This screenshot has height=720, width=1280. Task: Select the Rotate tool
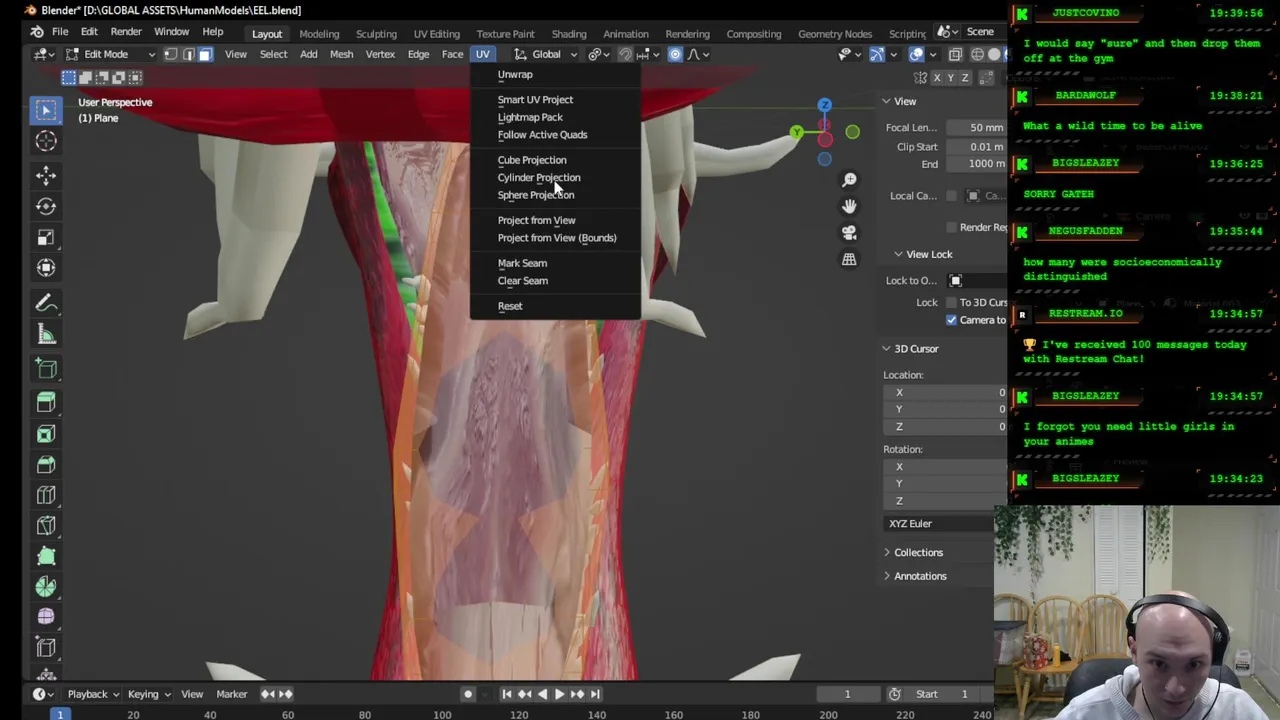click(46, 206)
